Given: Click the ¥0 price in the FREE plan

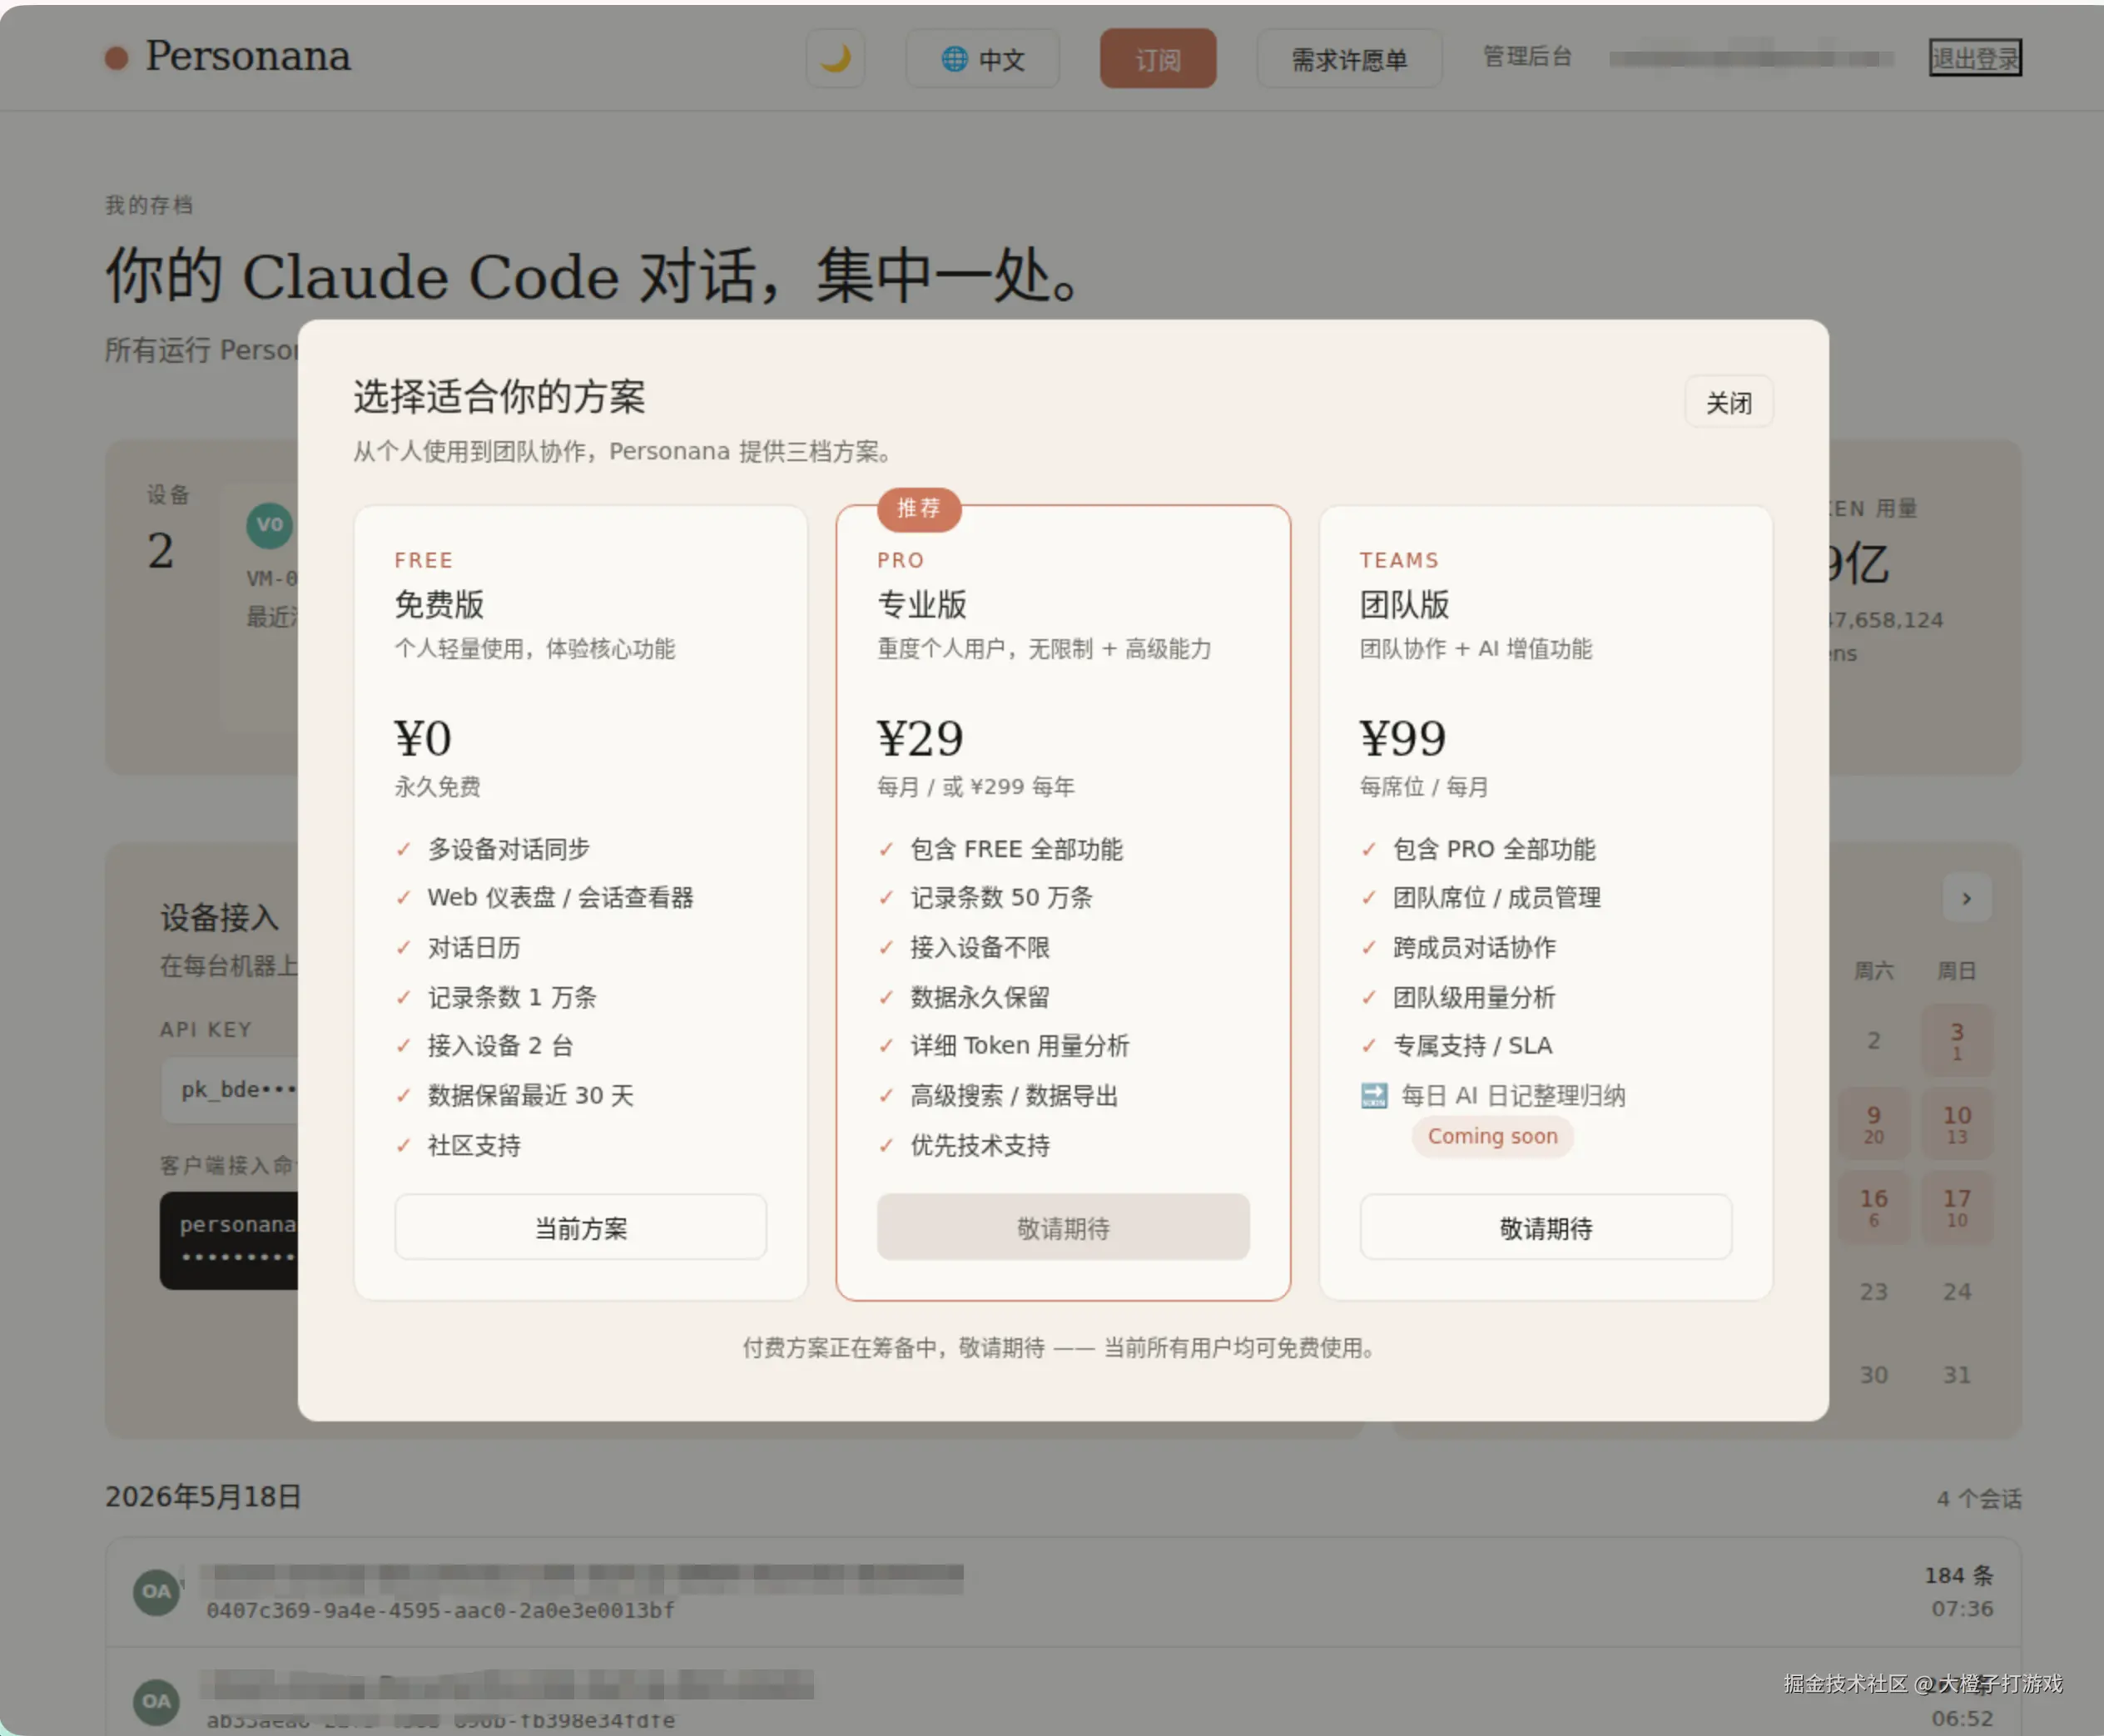Looking at the screenshot, I should [x=423, y=738].
